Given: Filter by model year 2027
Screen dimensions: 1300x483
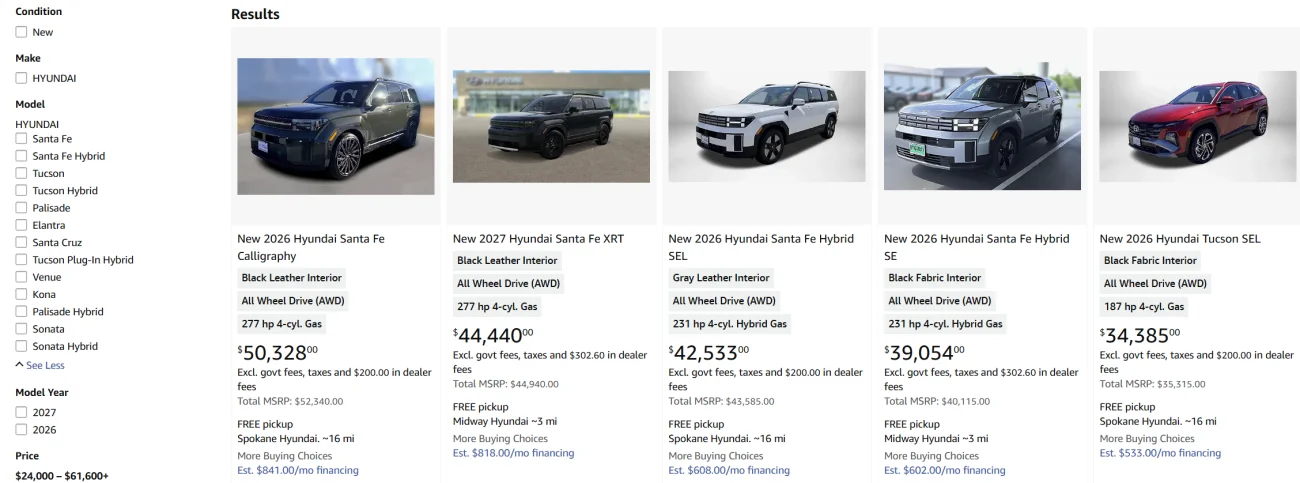Looking at the screenshot, I should (21, 412).
